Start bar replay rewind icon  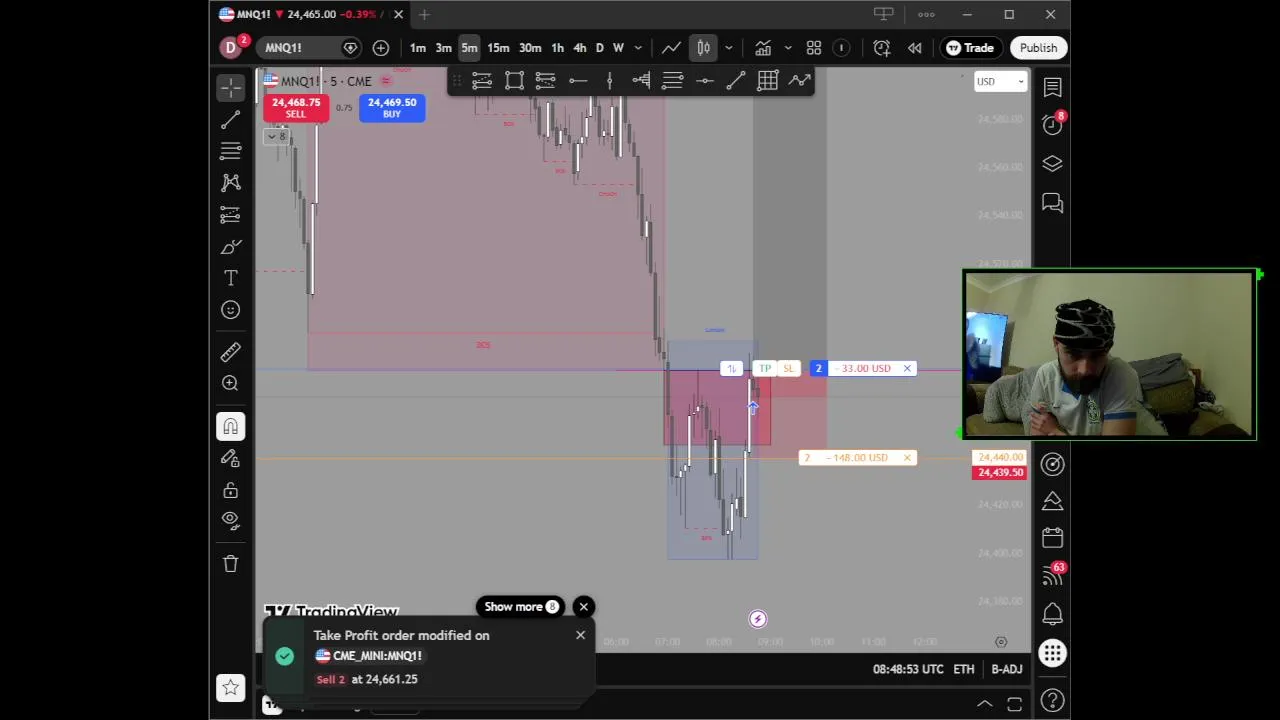pyautogui.click(x=914, y=48)
